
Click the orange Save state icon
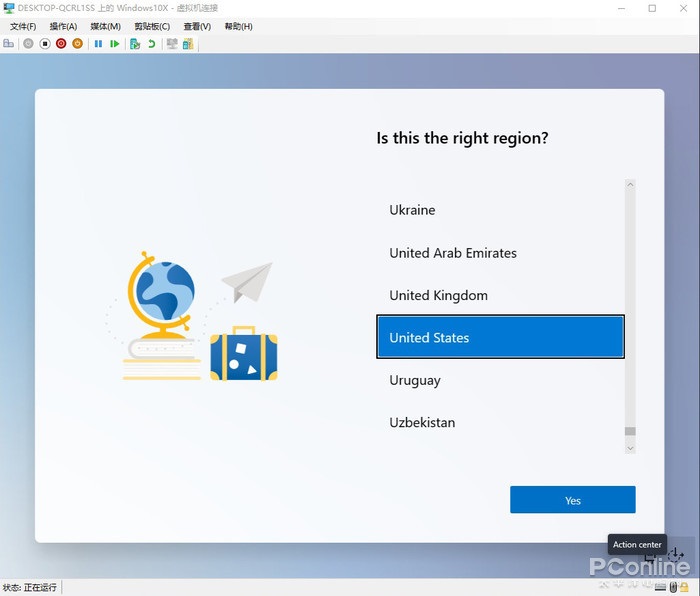78,44
